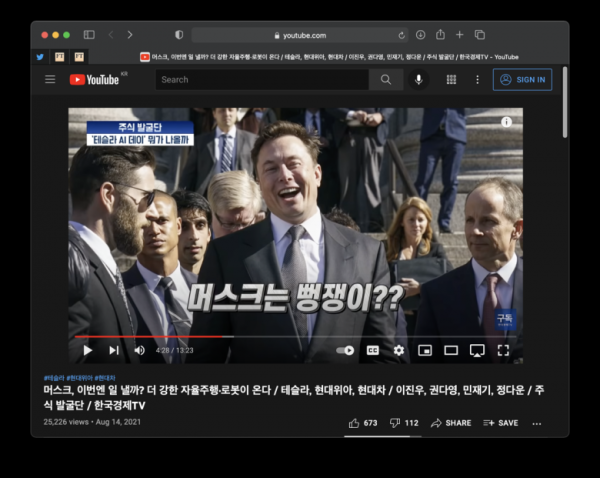Play the video

click(x=88, y=350)
